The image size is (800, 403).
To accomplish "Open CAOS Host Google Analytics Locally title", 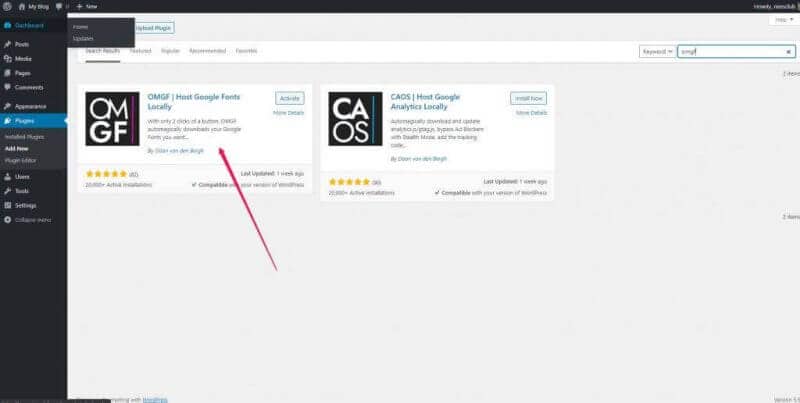I will [425, 102].
